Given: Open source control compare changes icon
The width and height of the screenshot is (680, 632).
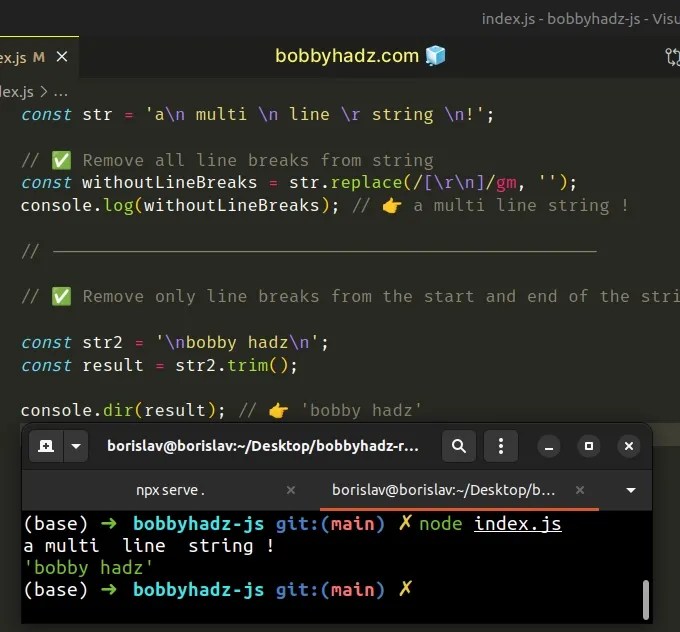Looking at the screenshot, I should [x=672, y=57].
